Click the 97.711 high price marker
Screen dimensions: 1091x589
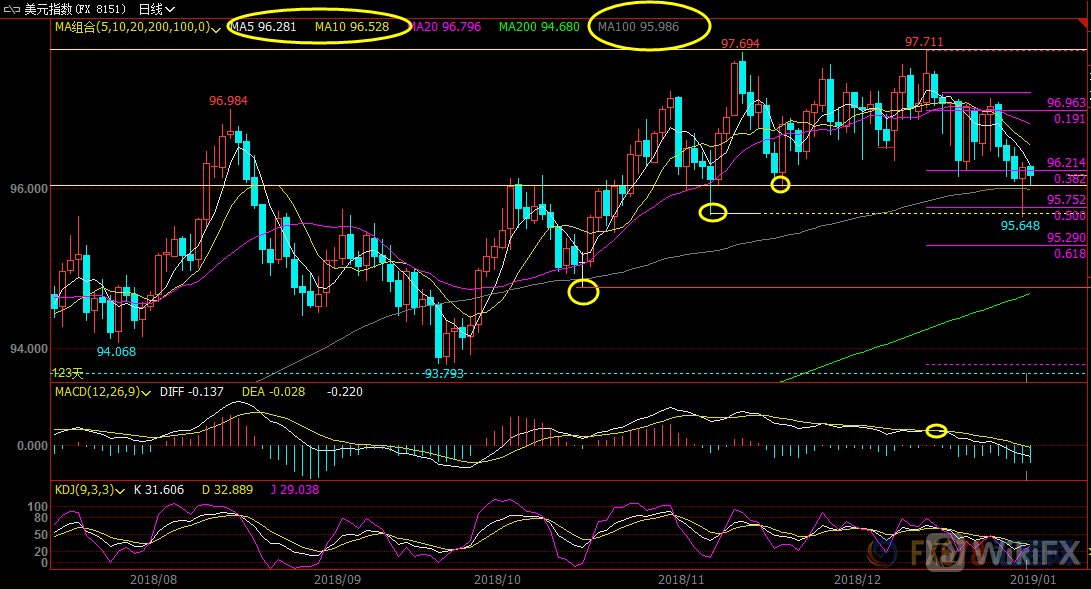924,42
